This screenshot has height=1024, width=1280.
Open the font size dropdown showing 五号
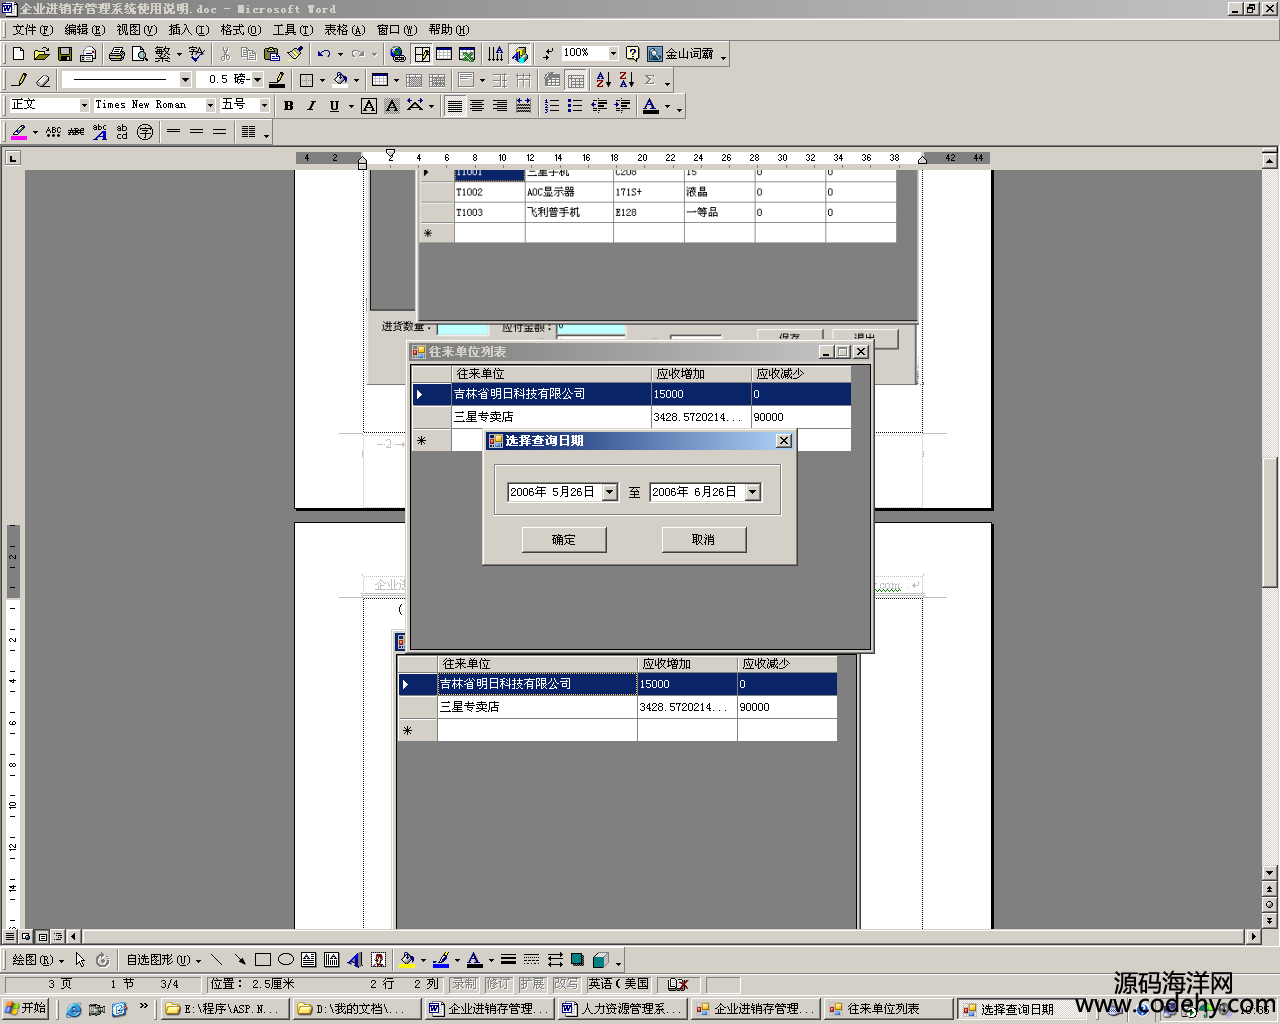point(264,105)
